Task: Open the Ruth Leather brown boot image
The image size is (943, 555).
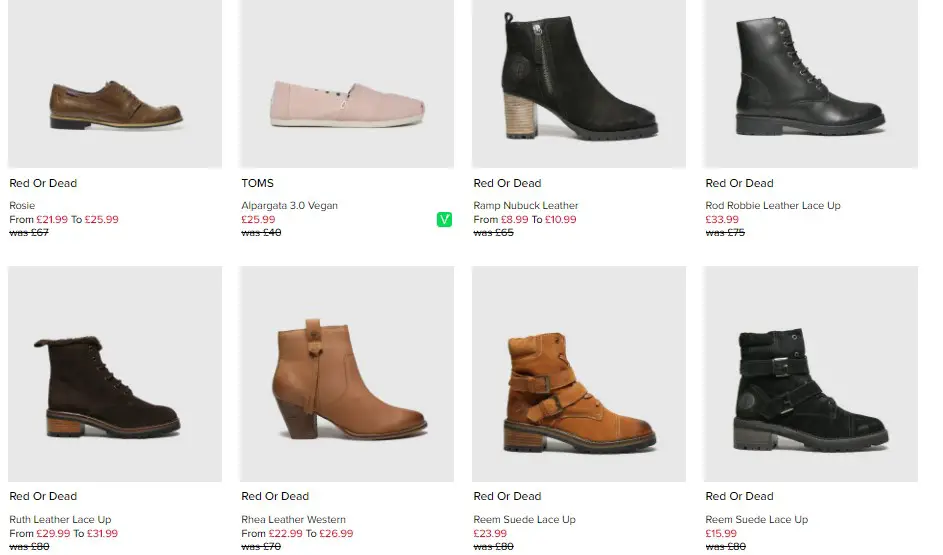Action: point(115,374)
